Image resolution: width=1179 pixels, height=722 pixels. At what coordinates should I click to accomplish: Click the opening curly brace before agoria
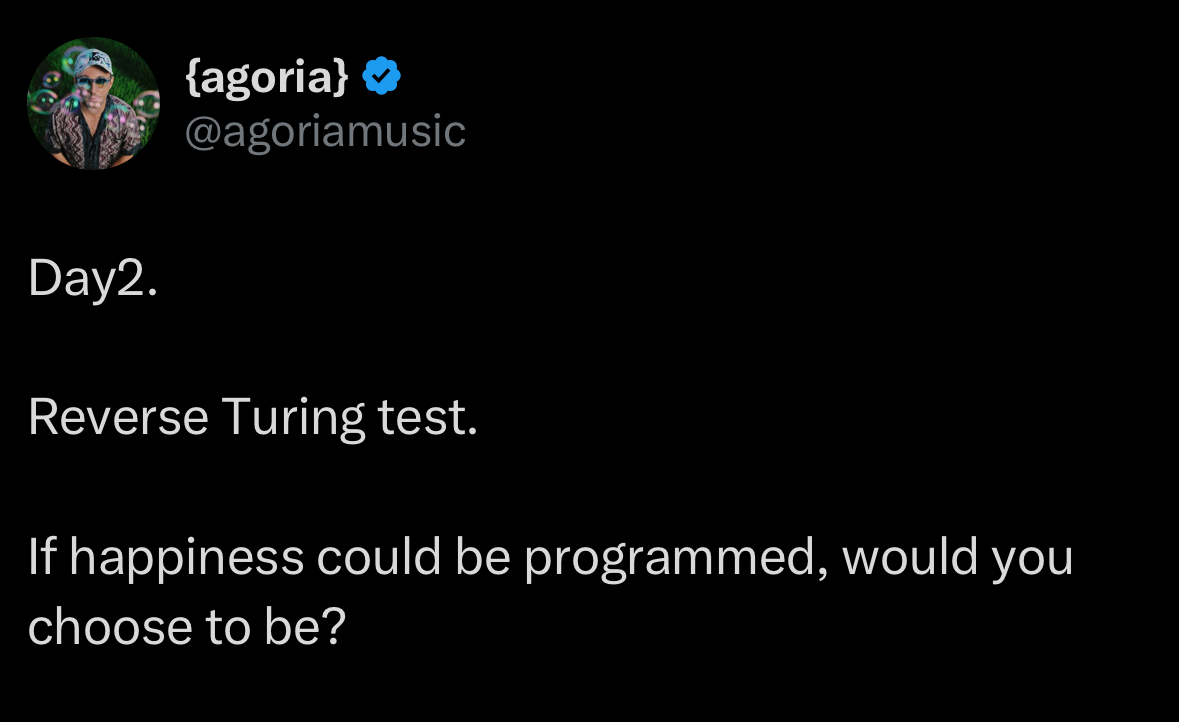click(192, 77)
